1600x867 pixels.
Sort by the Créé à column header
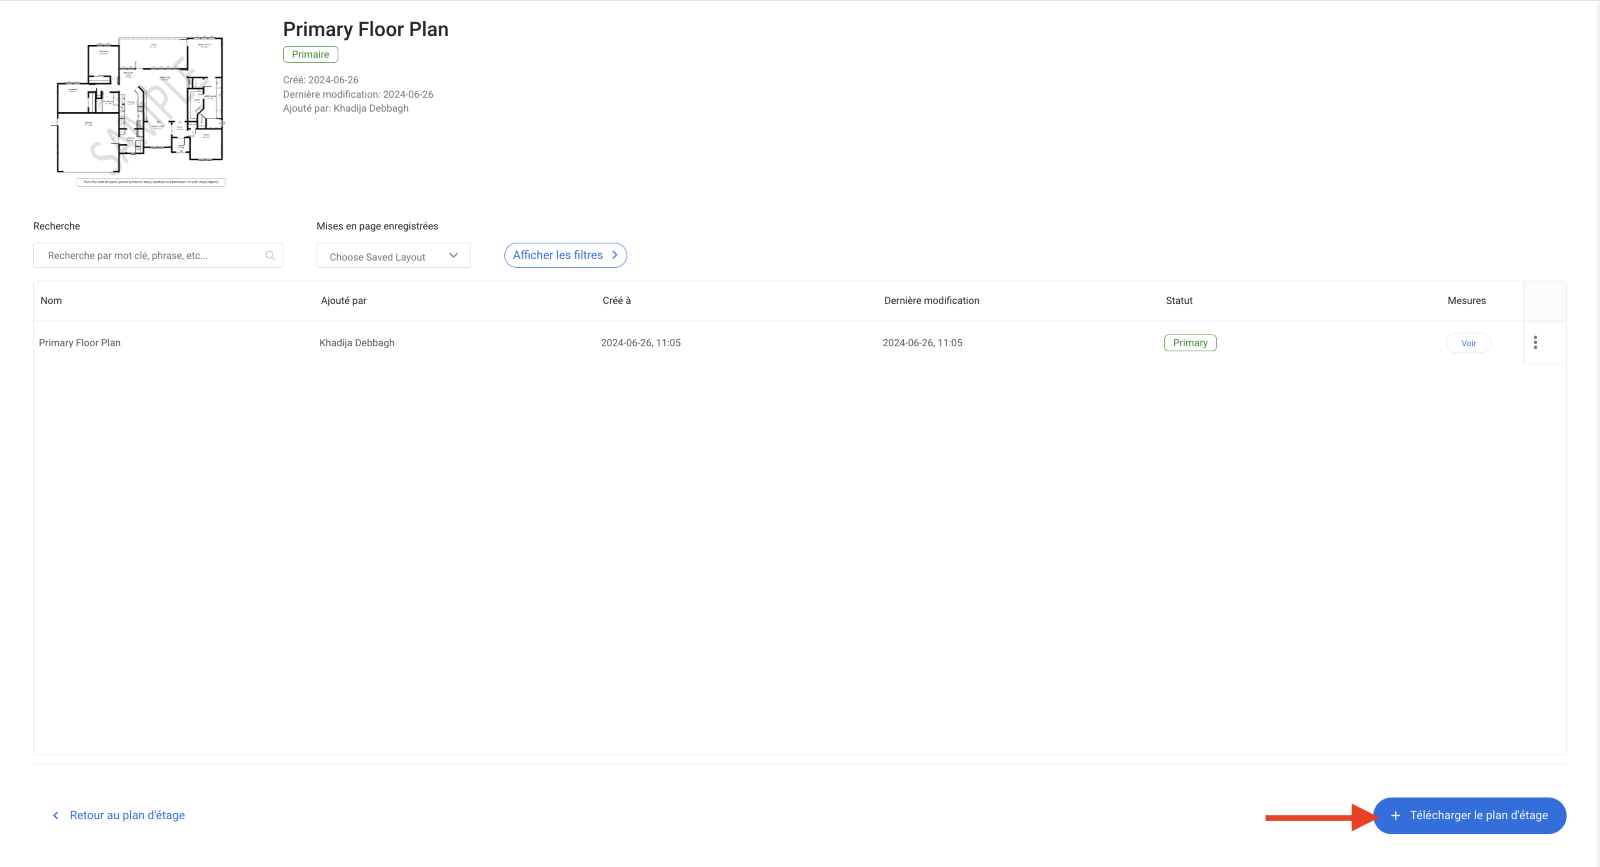(616, 301)
